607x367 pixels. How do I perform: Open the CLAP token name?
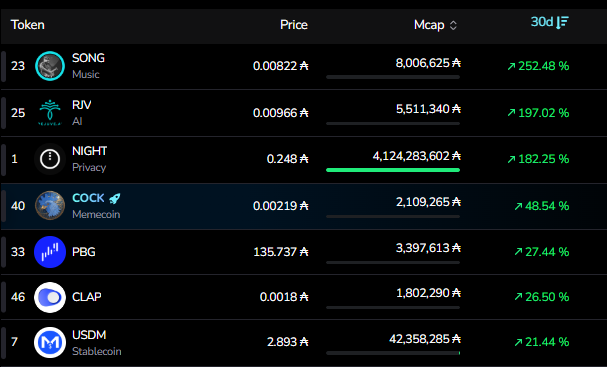click(x=87, y=297)
